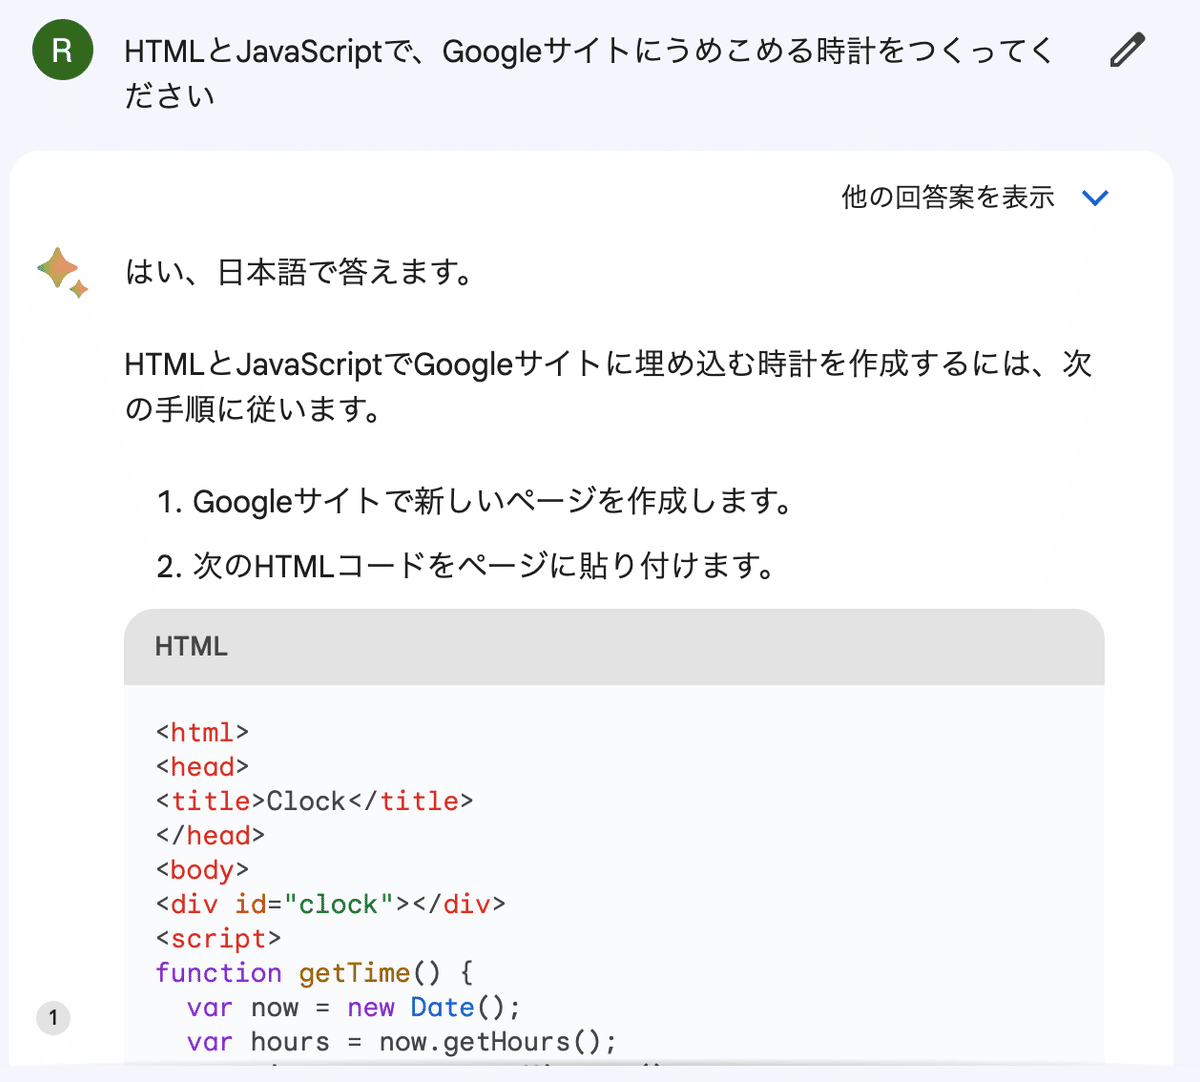Screen dimensions: 1200x1082
Task: Click the function getTime() code line
Action: pos(314,973)
